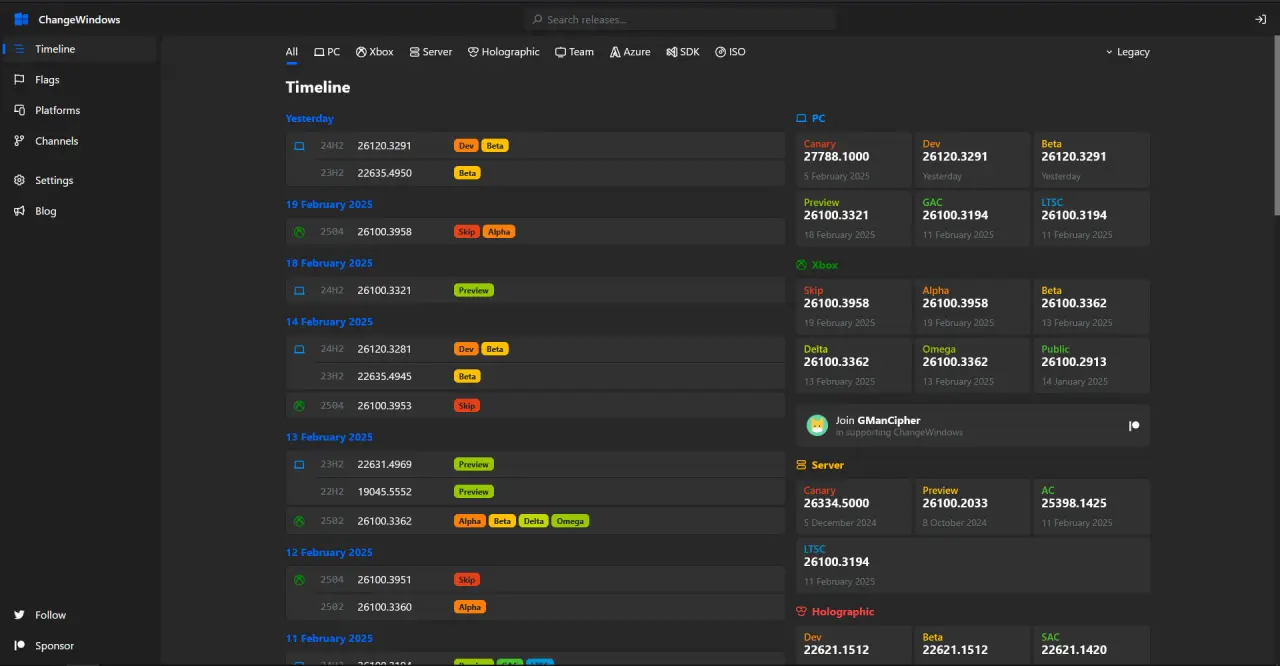This screenshot has width=1280, height=666.
Task: Open Server Canary card 26334.5000
Action: click(854, 507)
